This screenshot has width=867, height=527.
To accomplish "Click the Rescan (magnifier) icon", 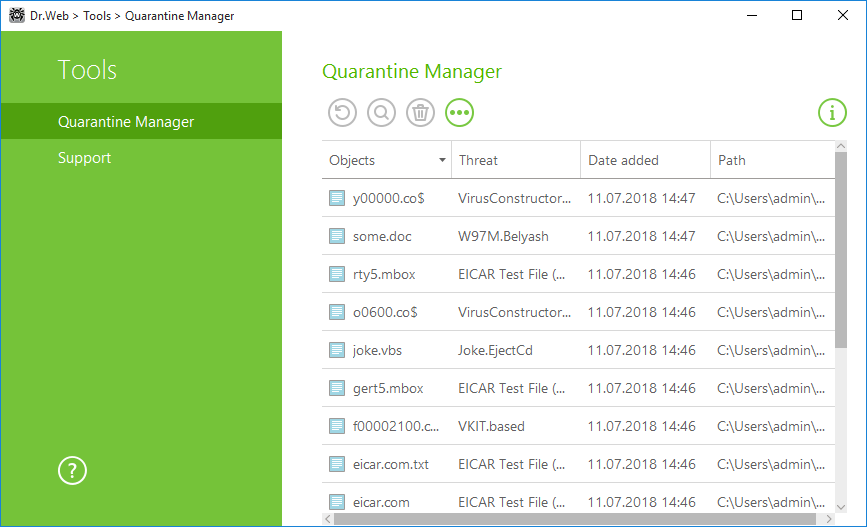I will coord(382,113).
